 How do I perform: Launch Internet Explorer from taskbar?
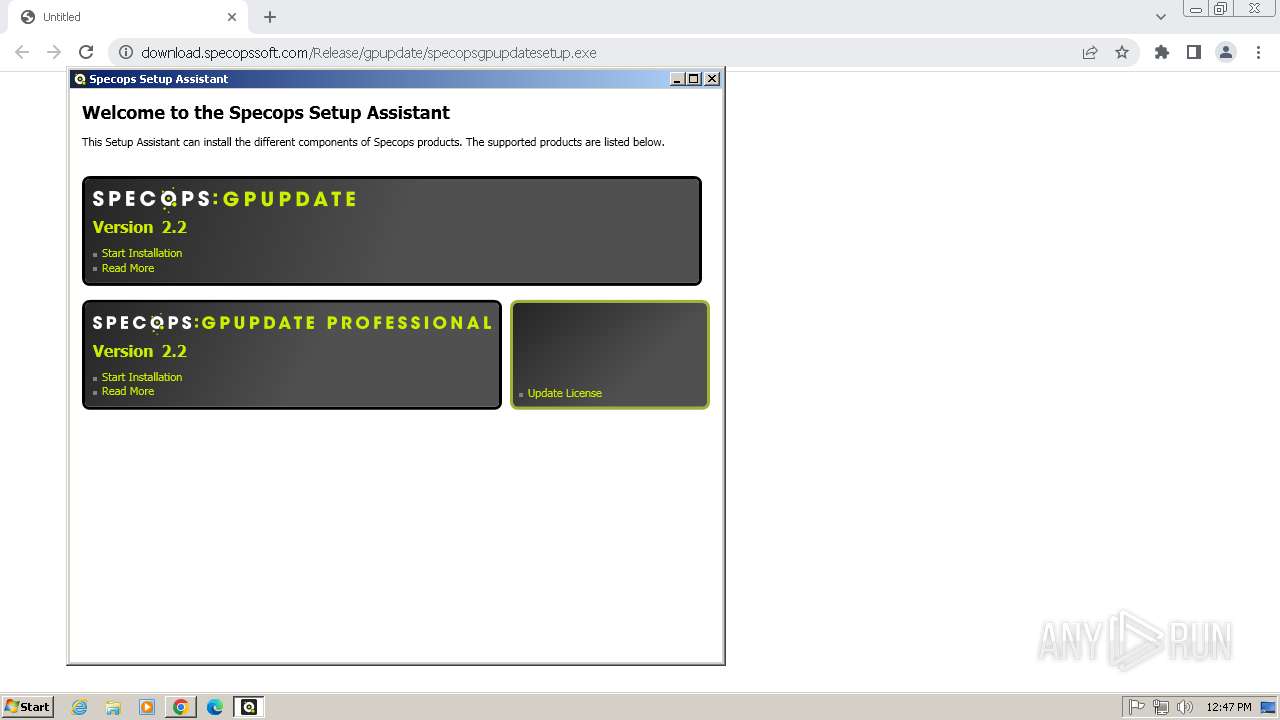(80, 707)
